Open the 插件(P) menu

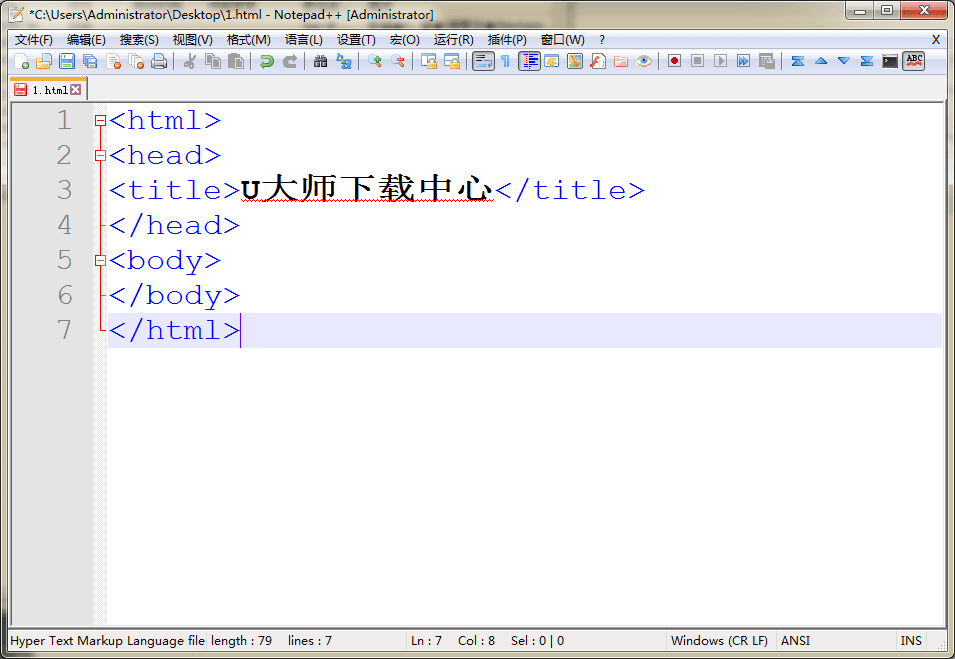(506, 40)
